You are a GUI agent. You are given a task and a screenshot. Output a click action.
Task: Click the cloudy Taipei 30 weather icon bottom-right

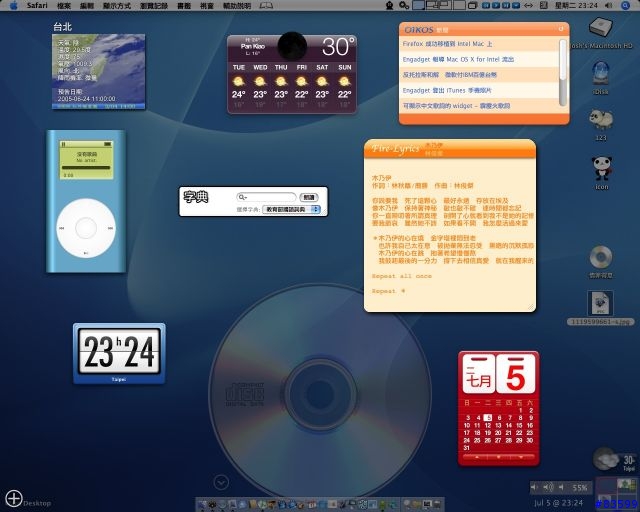click(606, 458)
